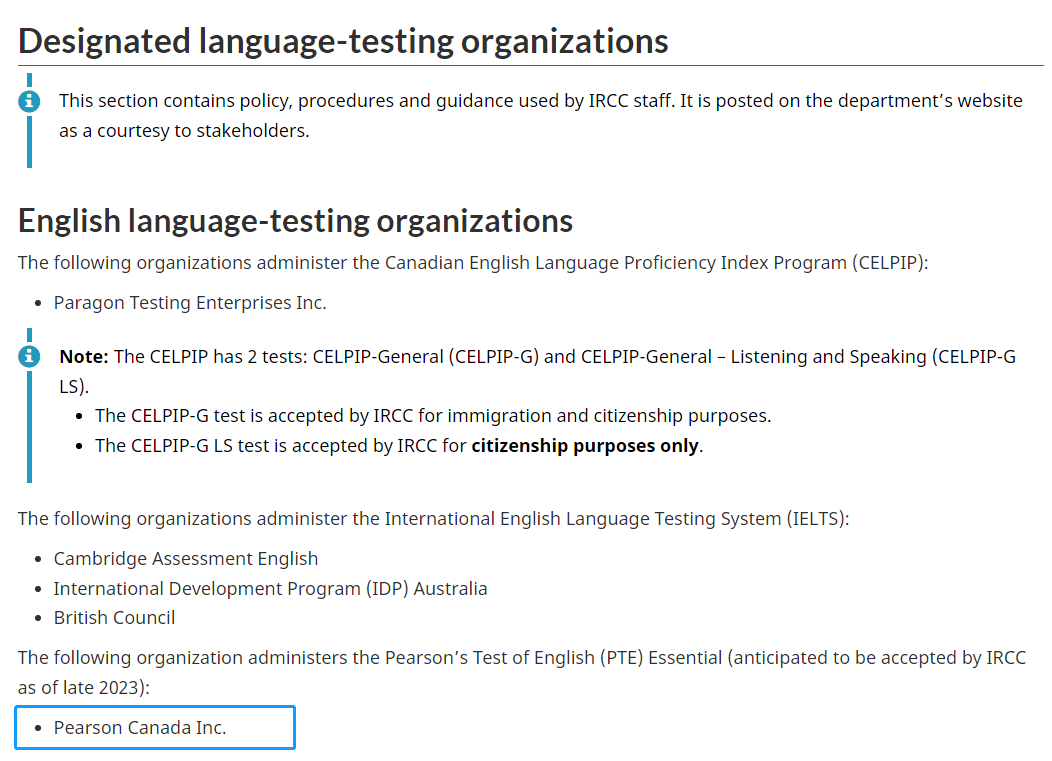This screenshot has width=1052, height=761.
Task: Click the sentence introducing IELTS organizations
Action: (x=433, y=518)
